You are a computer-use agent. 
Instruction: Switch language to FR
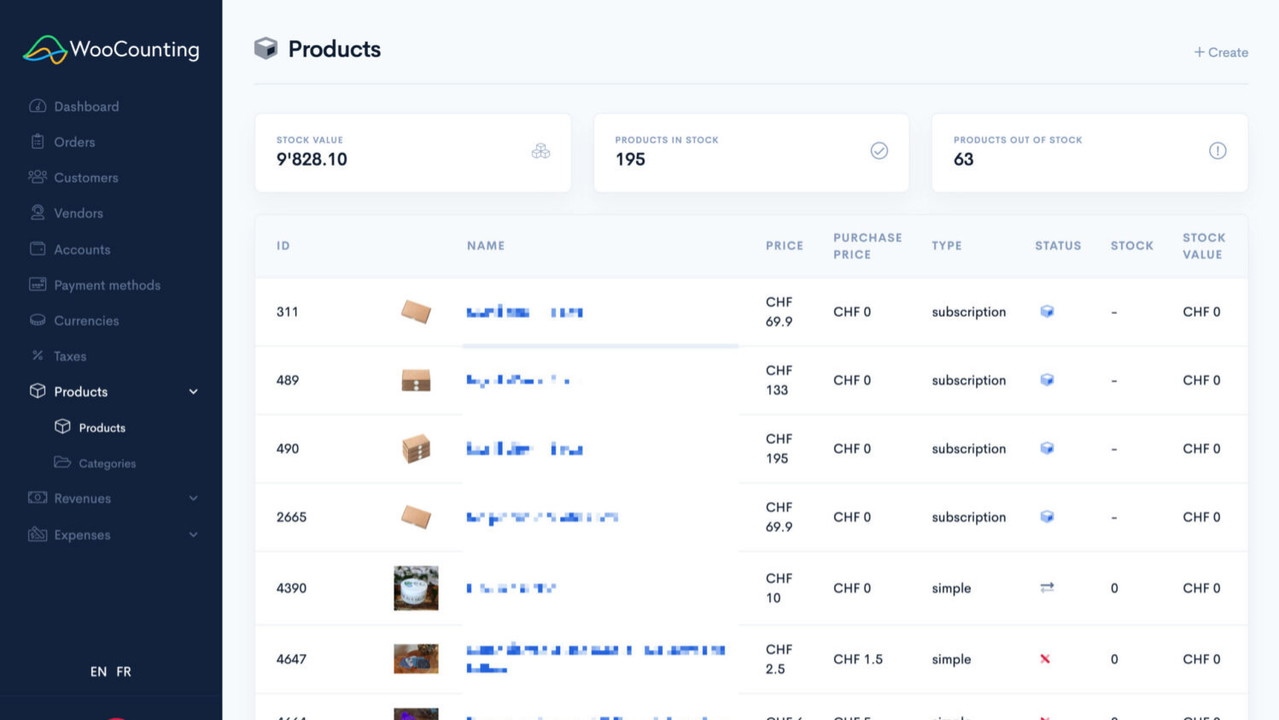coord(124,672)
